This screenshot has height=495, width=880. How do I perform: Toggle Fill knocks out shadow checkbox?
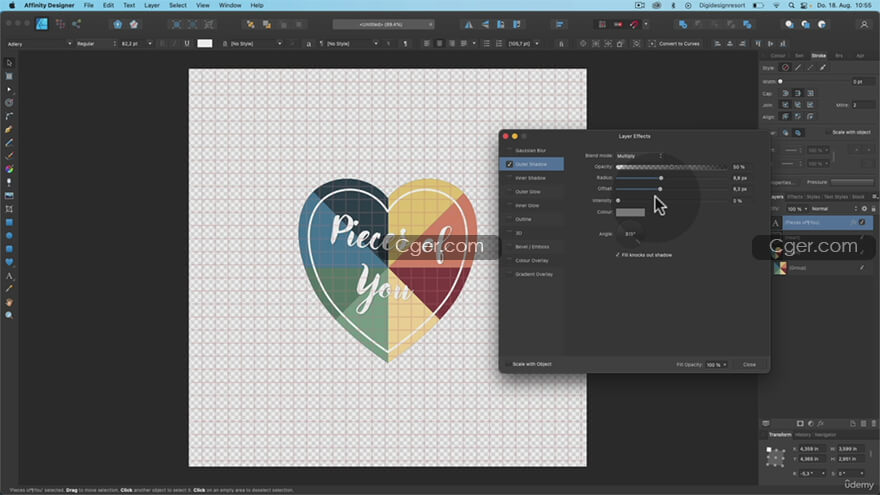(618, 255)
